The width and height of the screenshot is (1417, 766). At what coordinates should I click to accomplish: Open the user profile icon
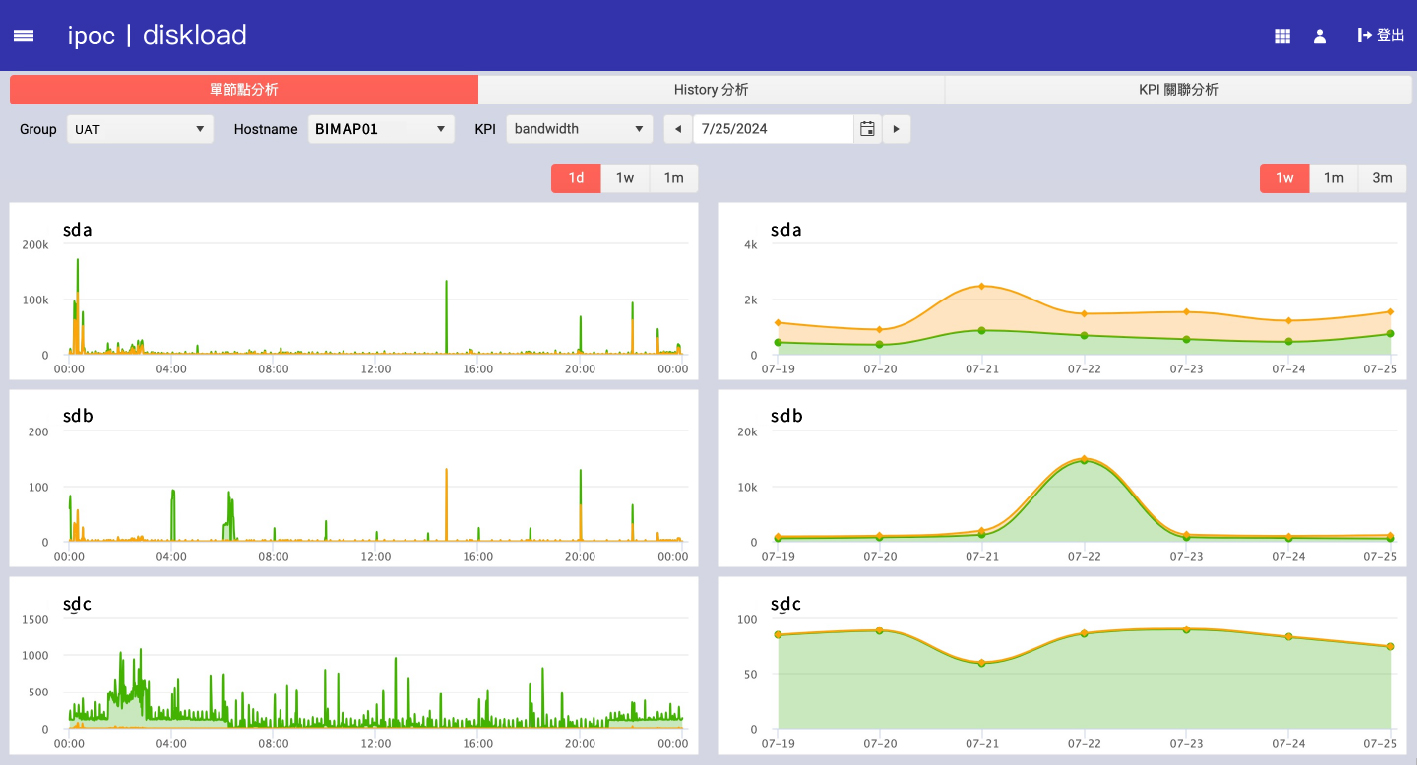click(1320, 36)
